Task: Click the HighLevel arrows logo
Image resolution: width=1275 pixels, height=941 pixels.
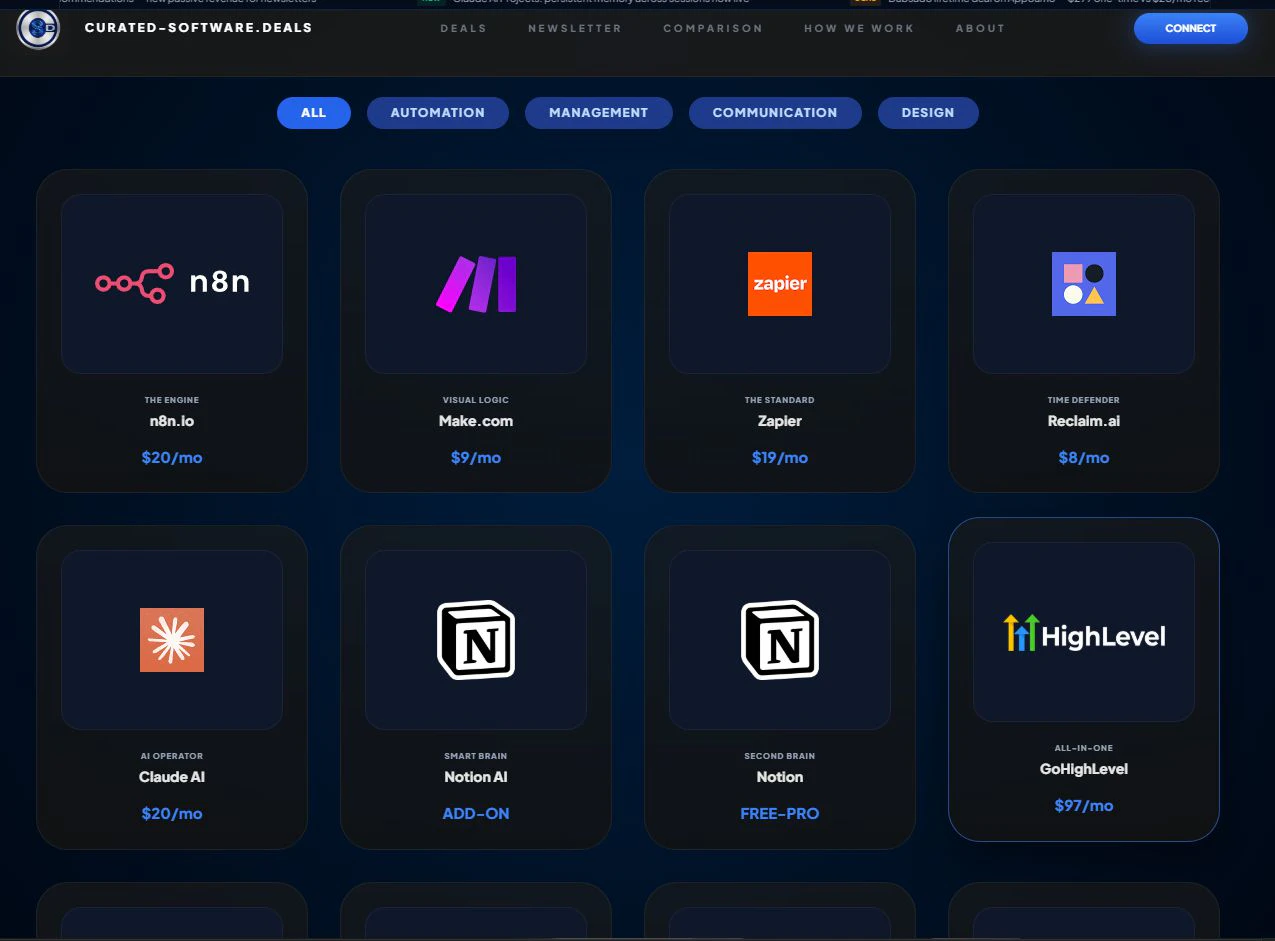Action: point(1084,633)
